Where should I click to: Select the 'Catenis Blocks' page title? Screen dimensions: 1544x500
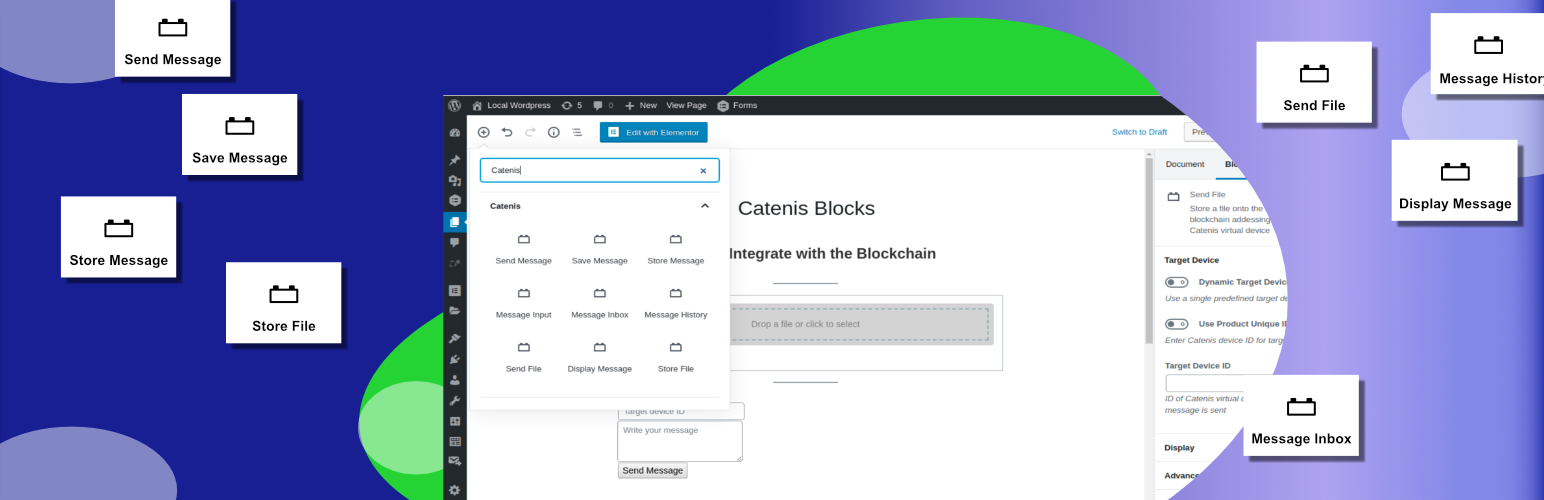tap(806, 208)
